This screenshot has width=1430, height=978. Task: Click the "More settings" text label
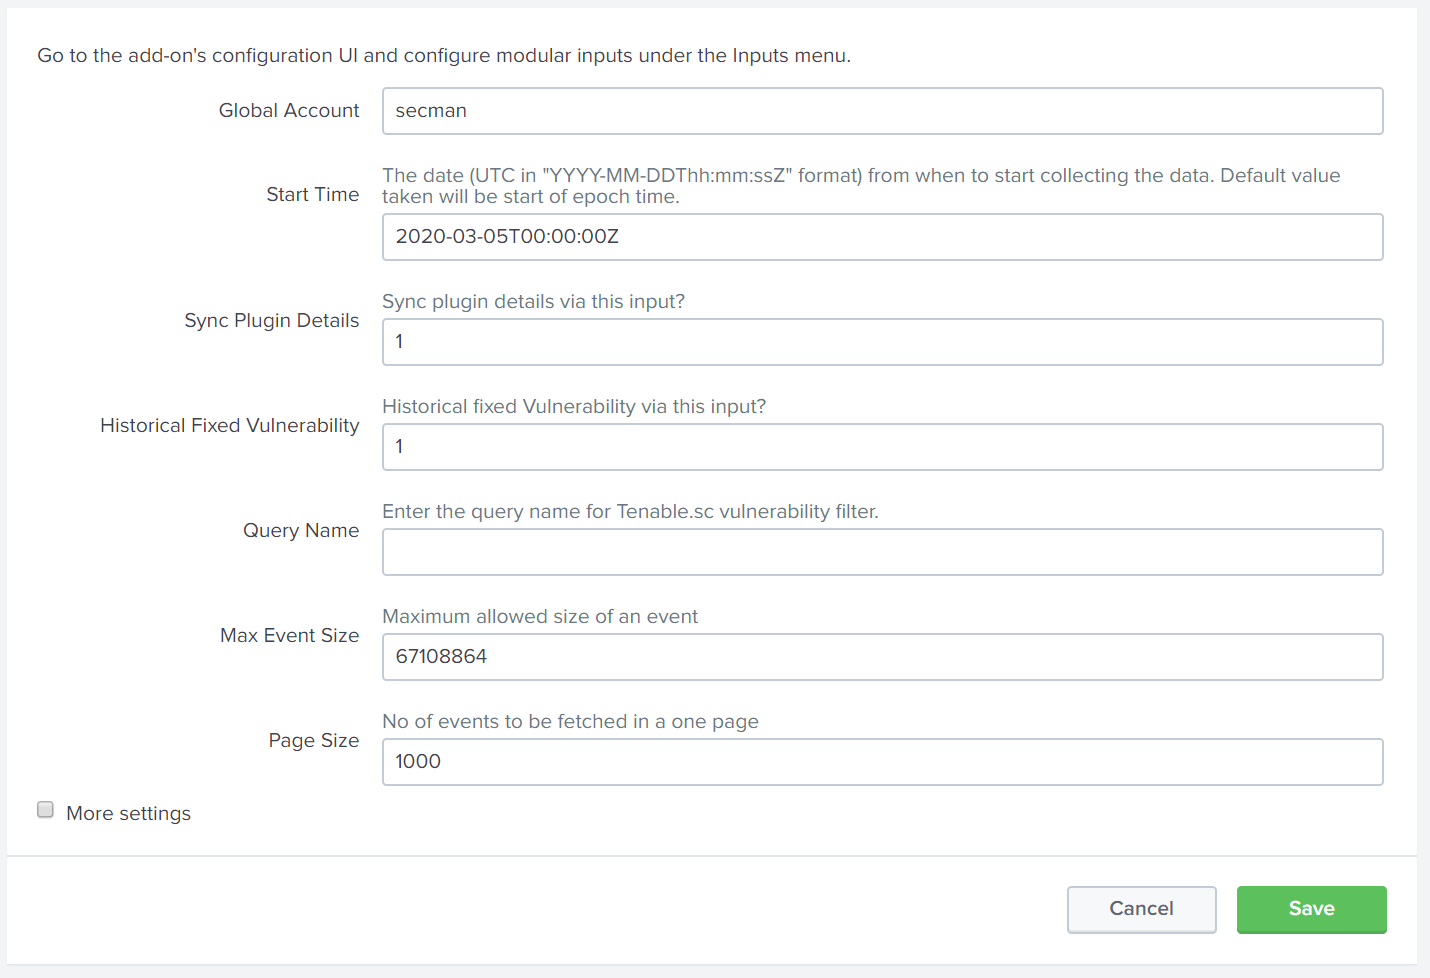[128, 813]
